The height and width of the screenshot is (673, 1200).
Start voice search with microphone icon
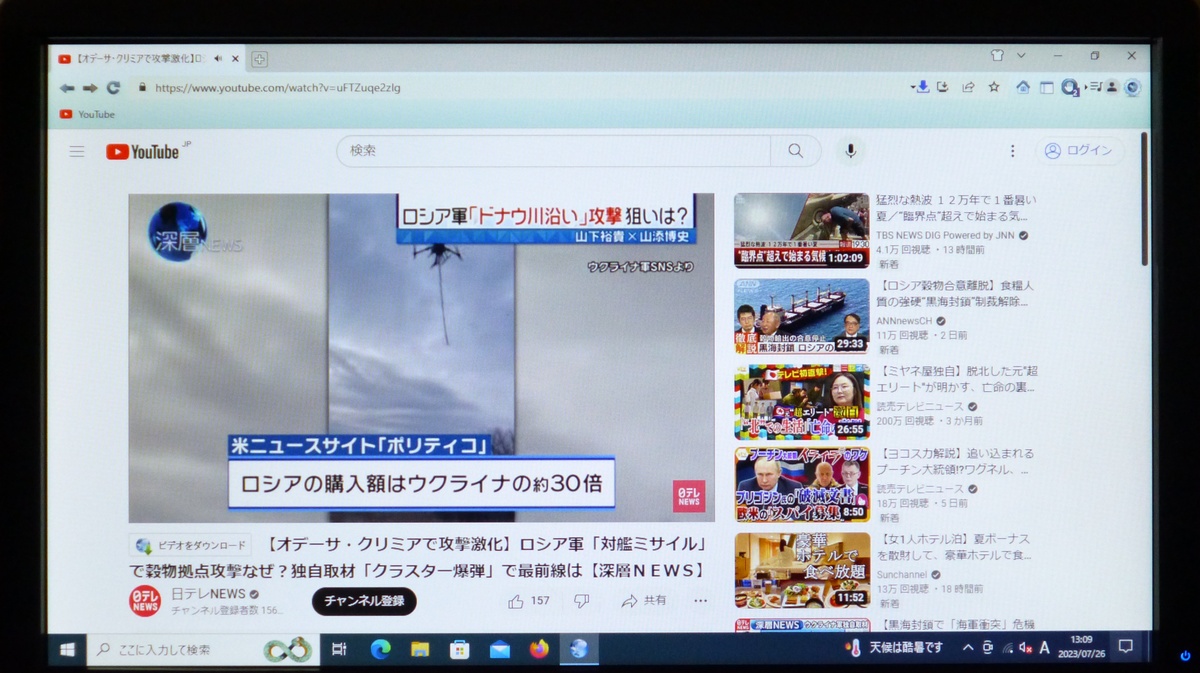click(850, 151)
